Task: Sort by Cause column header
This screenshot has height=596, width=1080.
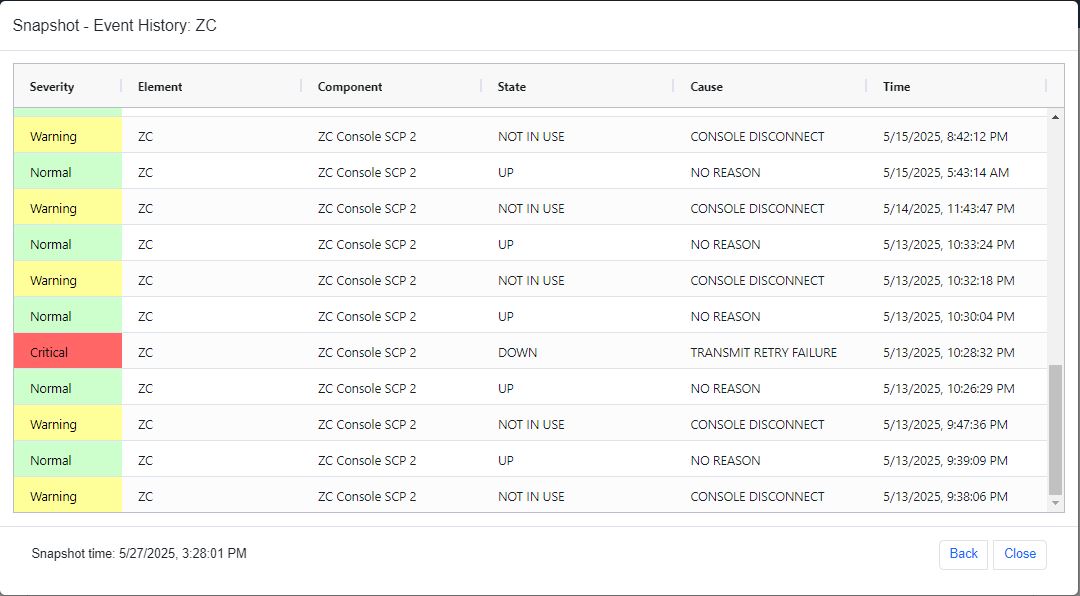Action: (707, 87)
